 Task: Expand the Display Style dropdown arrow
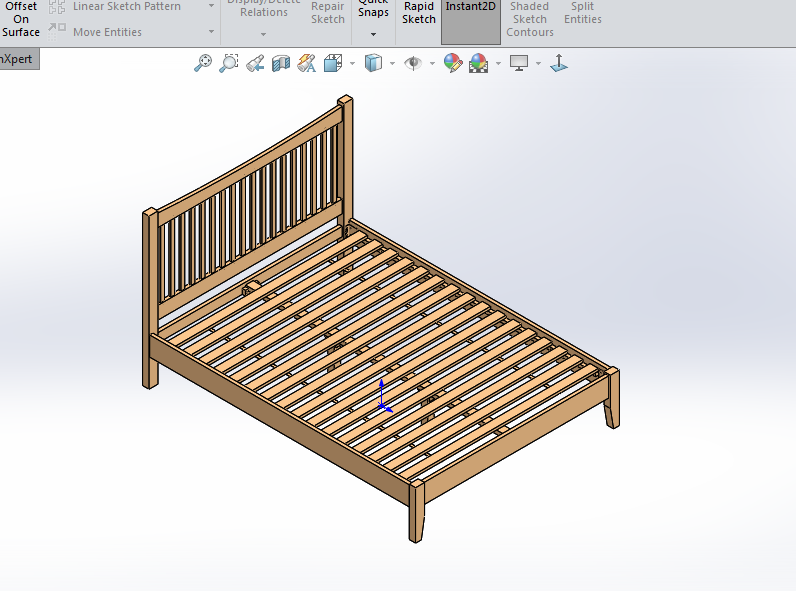click(392, 63)
